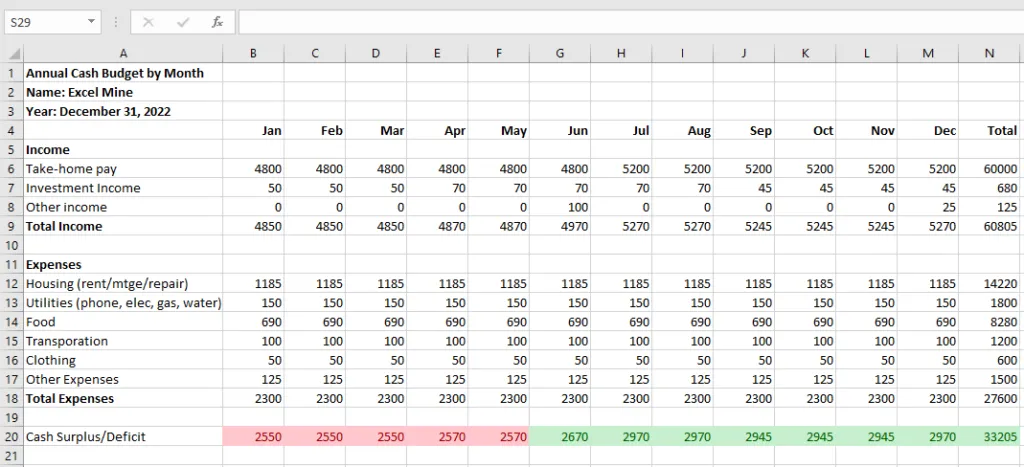Image resolution: width=1024 pixels, height=467 pixels.
Task: Select the 'Clothing' label cell
Action: (x=123, y=361)
